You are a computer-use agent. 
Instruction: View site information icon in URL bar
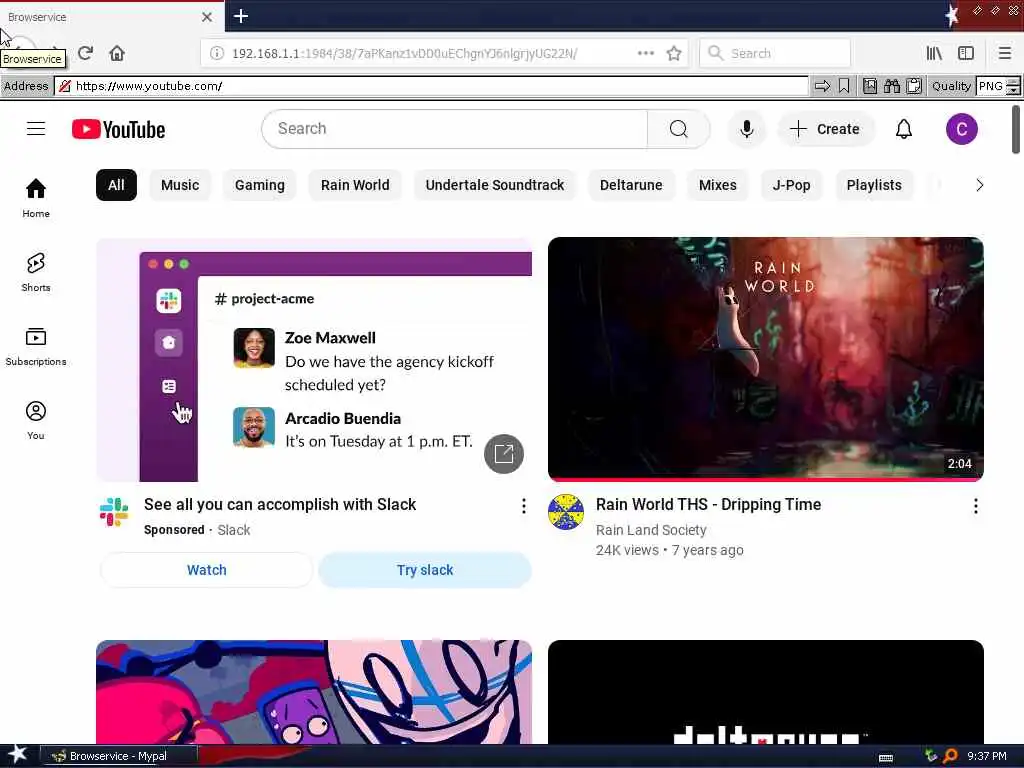217,54
